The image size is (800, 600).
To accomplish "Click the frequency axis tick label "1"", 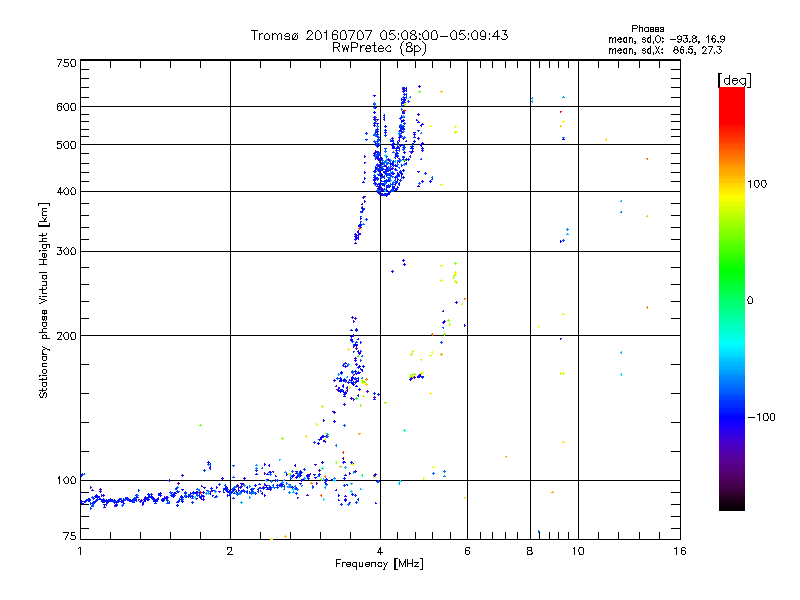I will pos(80,551).
